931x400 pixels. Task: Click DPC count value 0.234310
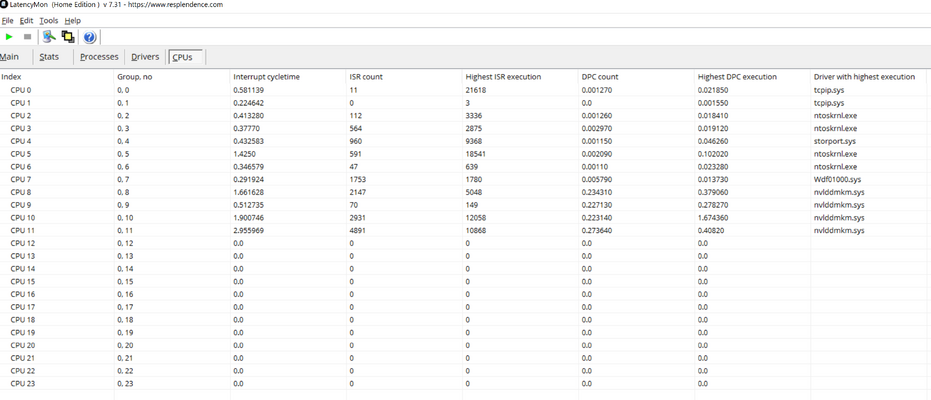[x=597, y=192]
